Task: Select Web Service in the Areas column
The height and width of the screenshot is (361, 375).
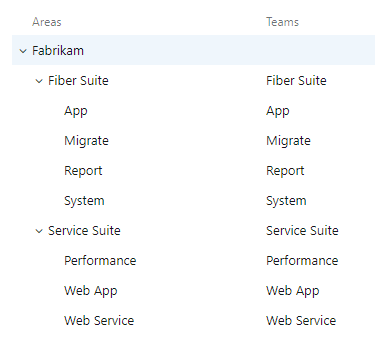Action: coord(99,321)
